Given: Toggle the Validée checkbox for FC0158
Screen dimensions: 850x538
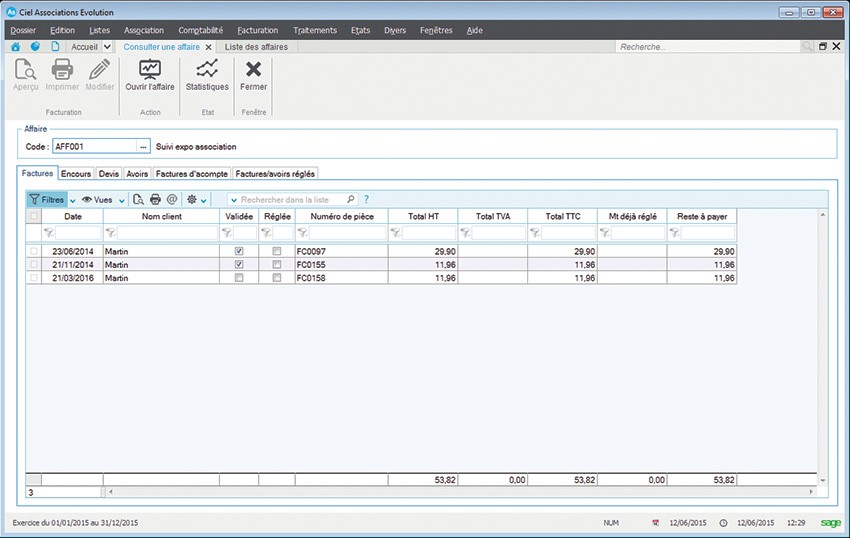Looking at the screenshot, I should [239, 278].
